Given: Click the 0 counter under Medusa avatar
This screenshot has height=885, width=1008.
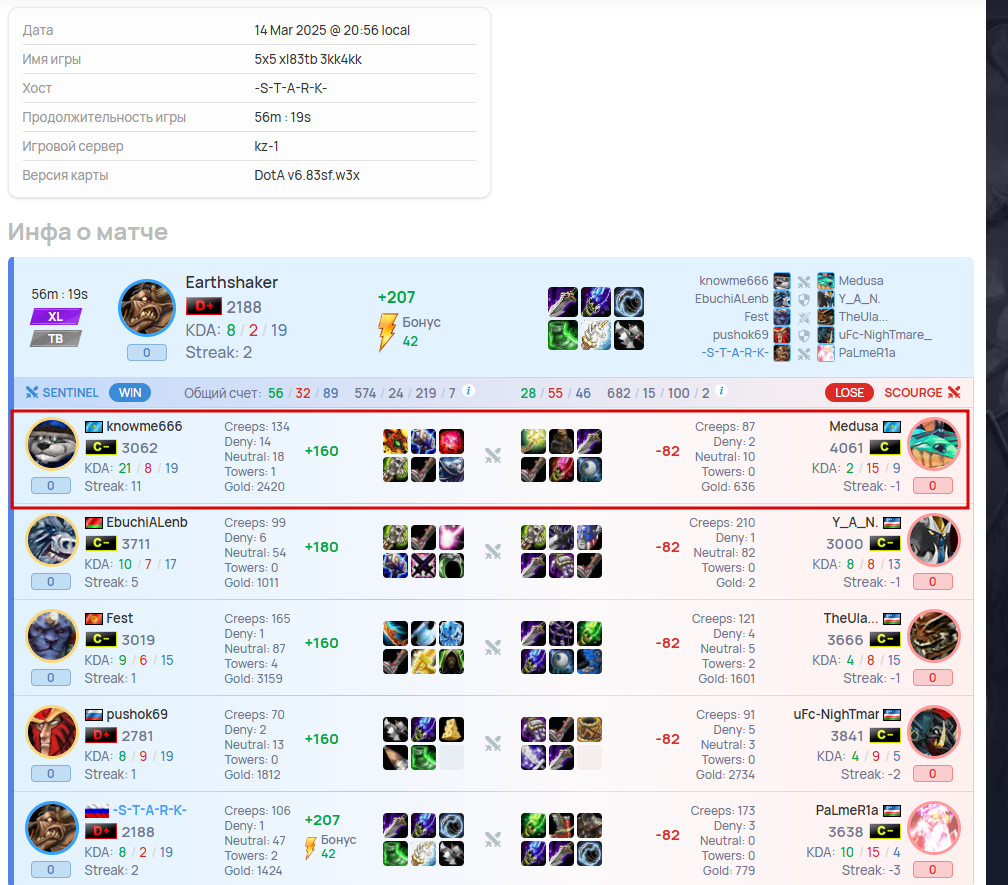Looking at the screenshot, I should click(933, 486).
